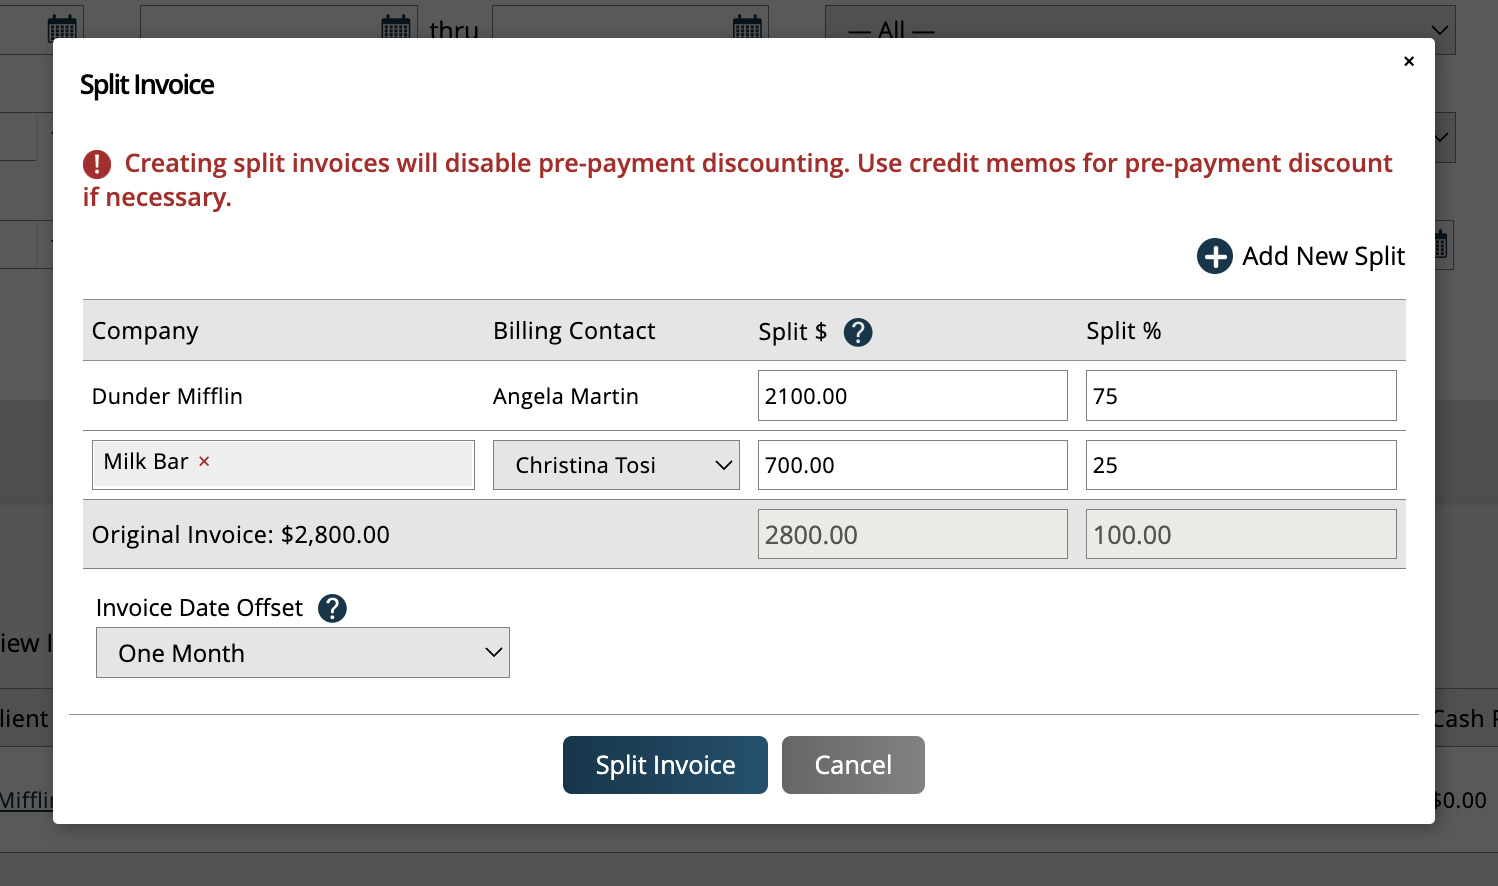Click the Invoice Date Offset help icon
This screenshot has height=886, width=1498.
coord(332,607)
